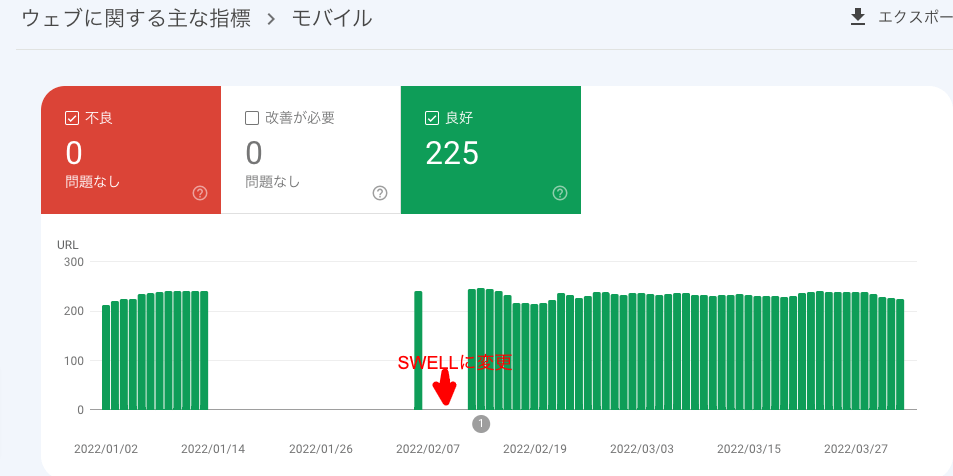Click the 2022/03/15 date axis label
This screenshot has width=953, height=476.
[749, 449]
